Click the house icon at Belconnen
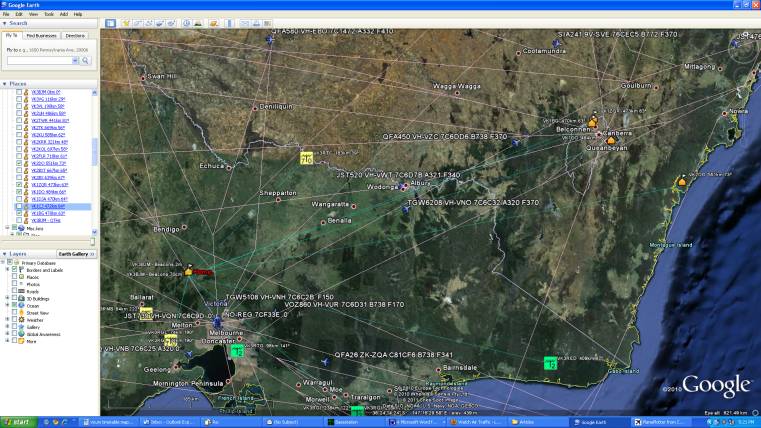Screen dimensions: 761x428 click(592, 122)
